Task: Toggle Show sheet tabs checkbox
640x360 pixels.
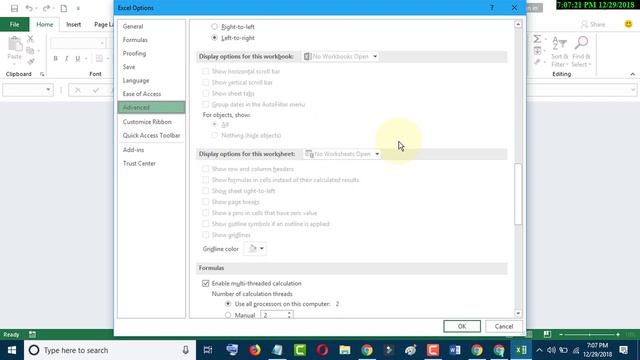Action: pos(206,93)
